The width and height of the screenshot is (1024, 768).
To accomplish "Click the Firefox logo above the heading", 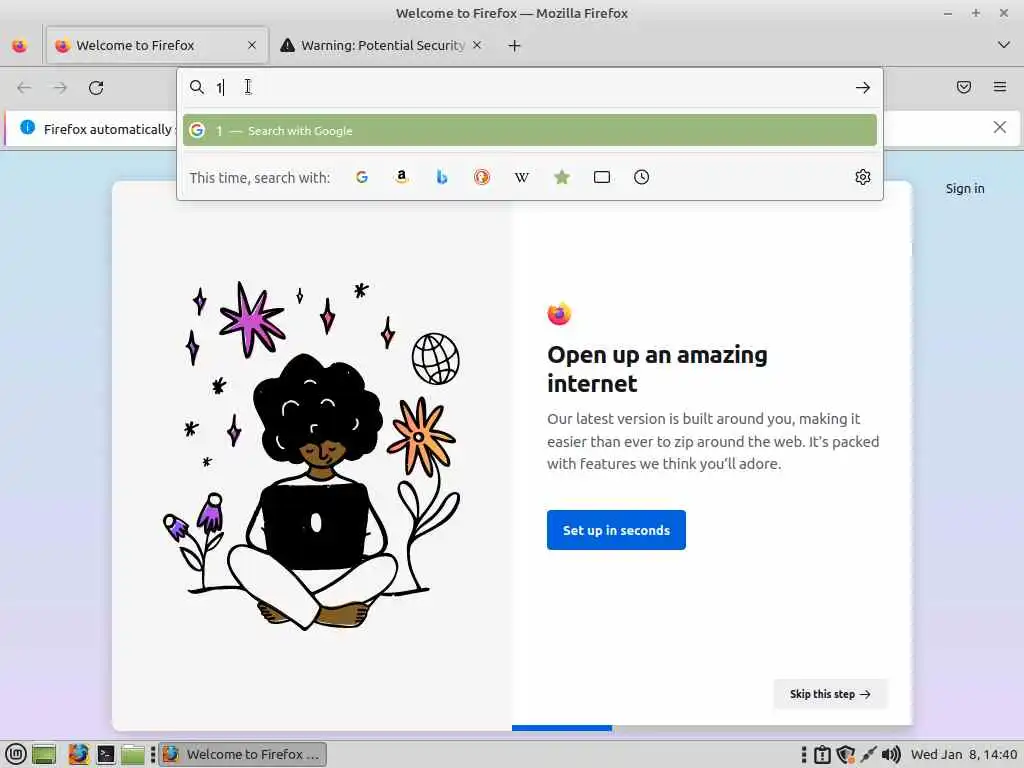I will tap(559, 313).
